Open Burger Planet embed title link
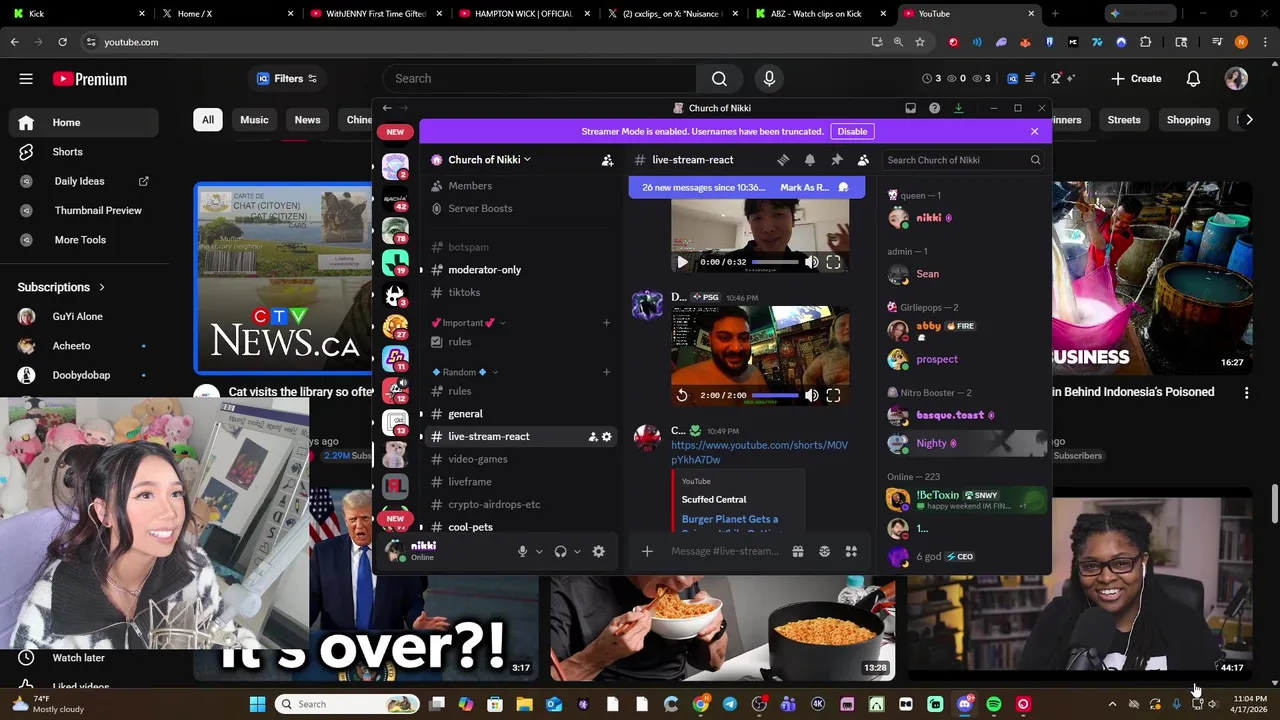The width and height of the screenshot is (1280, 720). pyautogui.click(x=730, y=519)
